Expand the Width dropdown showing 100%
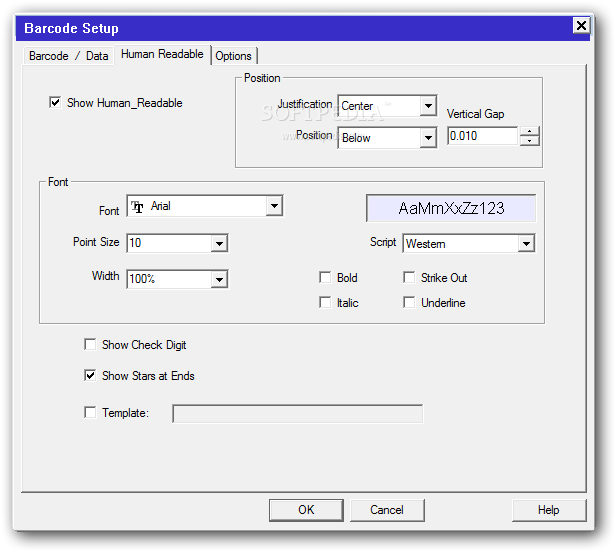The image size is (616, 552). 219,279
